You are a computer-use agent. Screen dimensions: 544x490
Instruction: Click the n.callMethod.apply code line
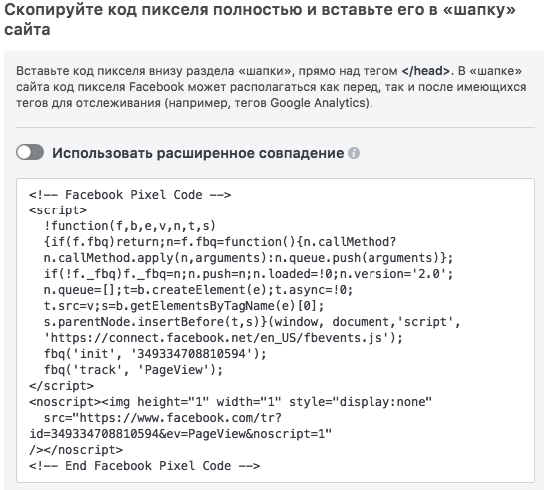click(248, 258)
